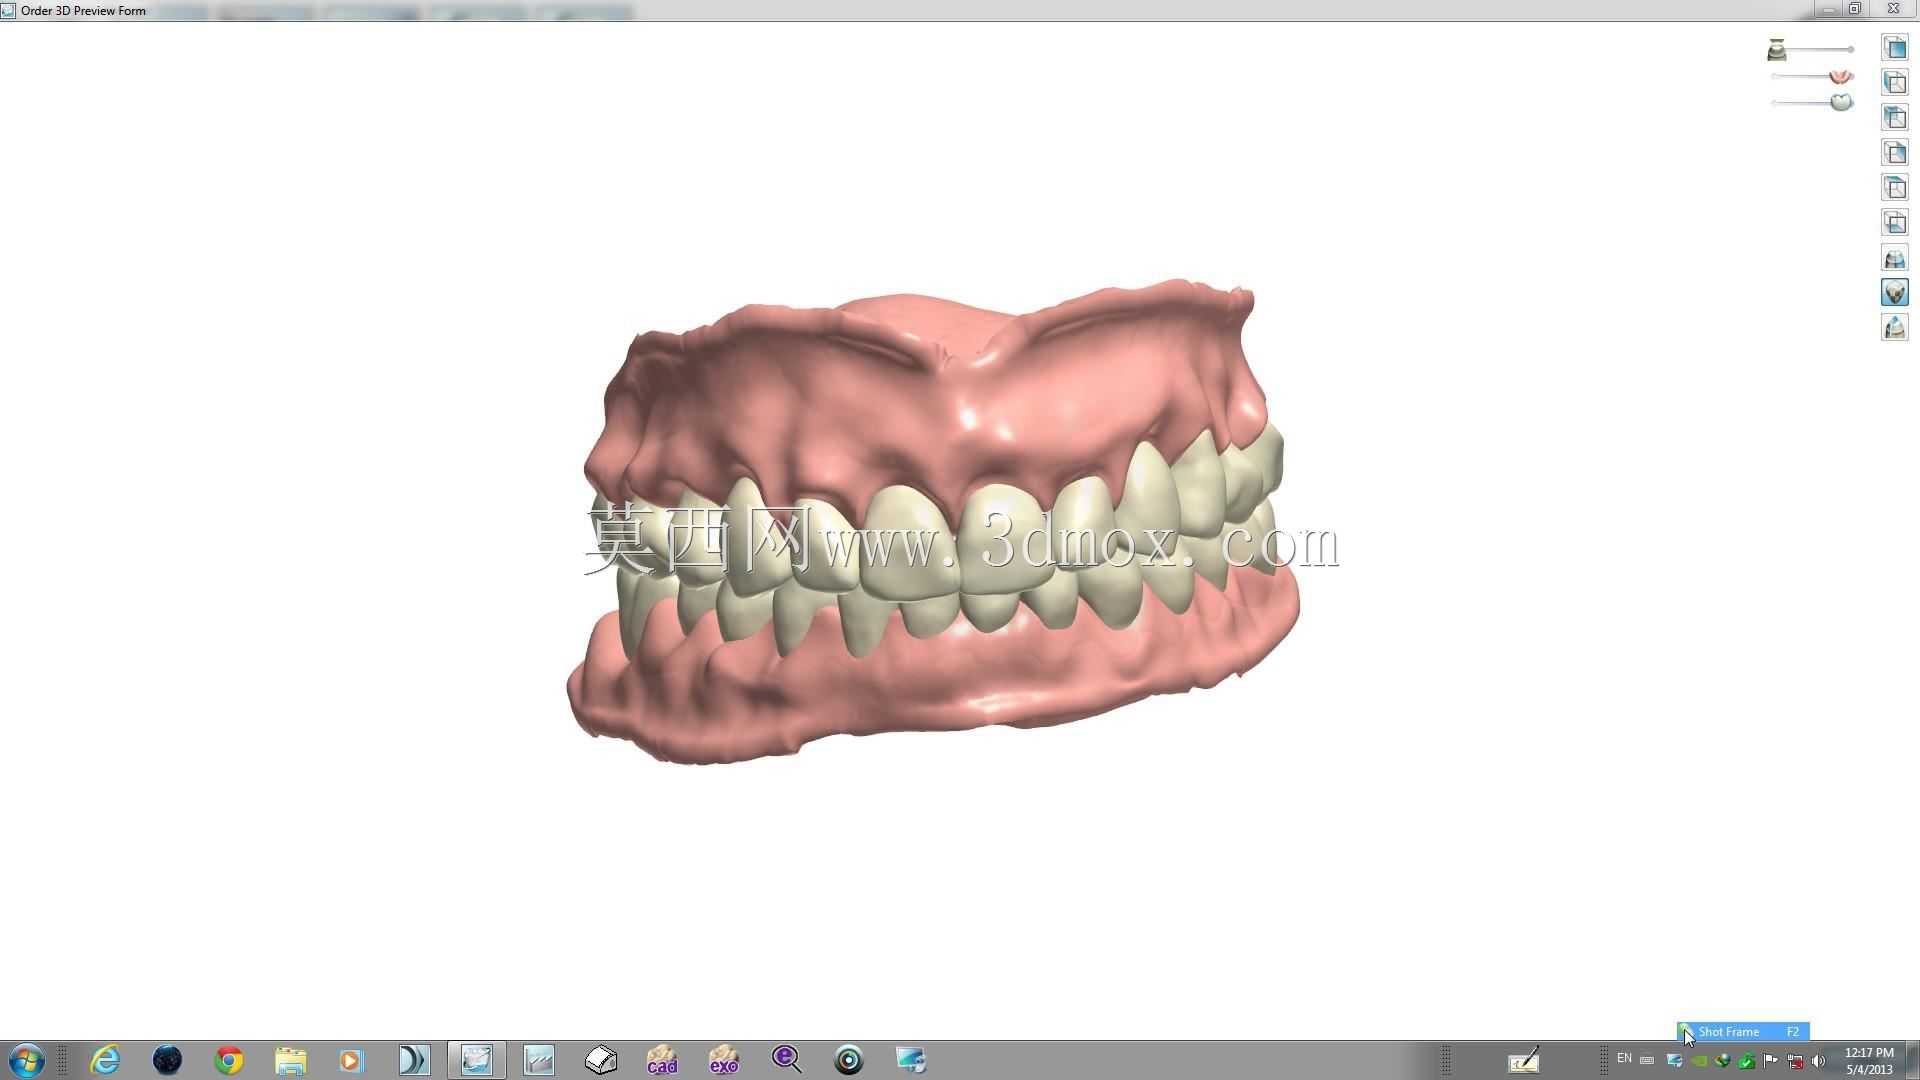This screenshot has height=1080, width=1920.
Task: Open the remote desktop monitor app
Action: [910, 1060]
